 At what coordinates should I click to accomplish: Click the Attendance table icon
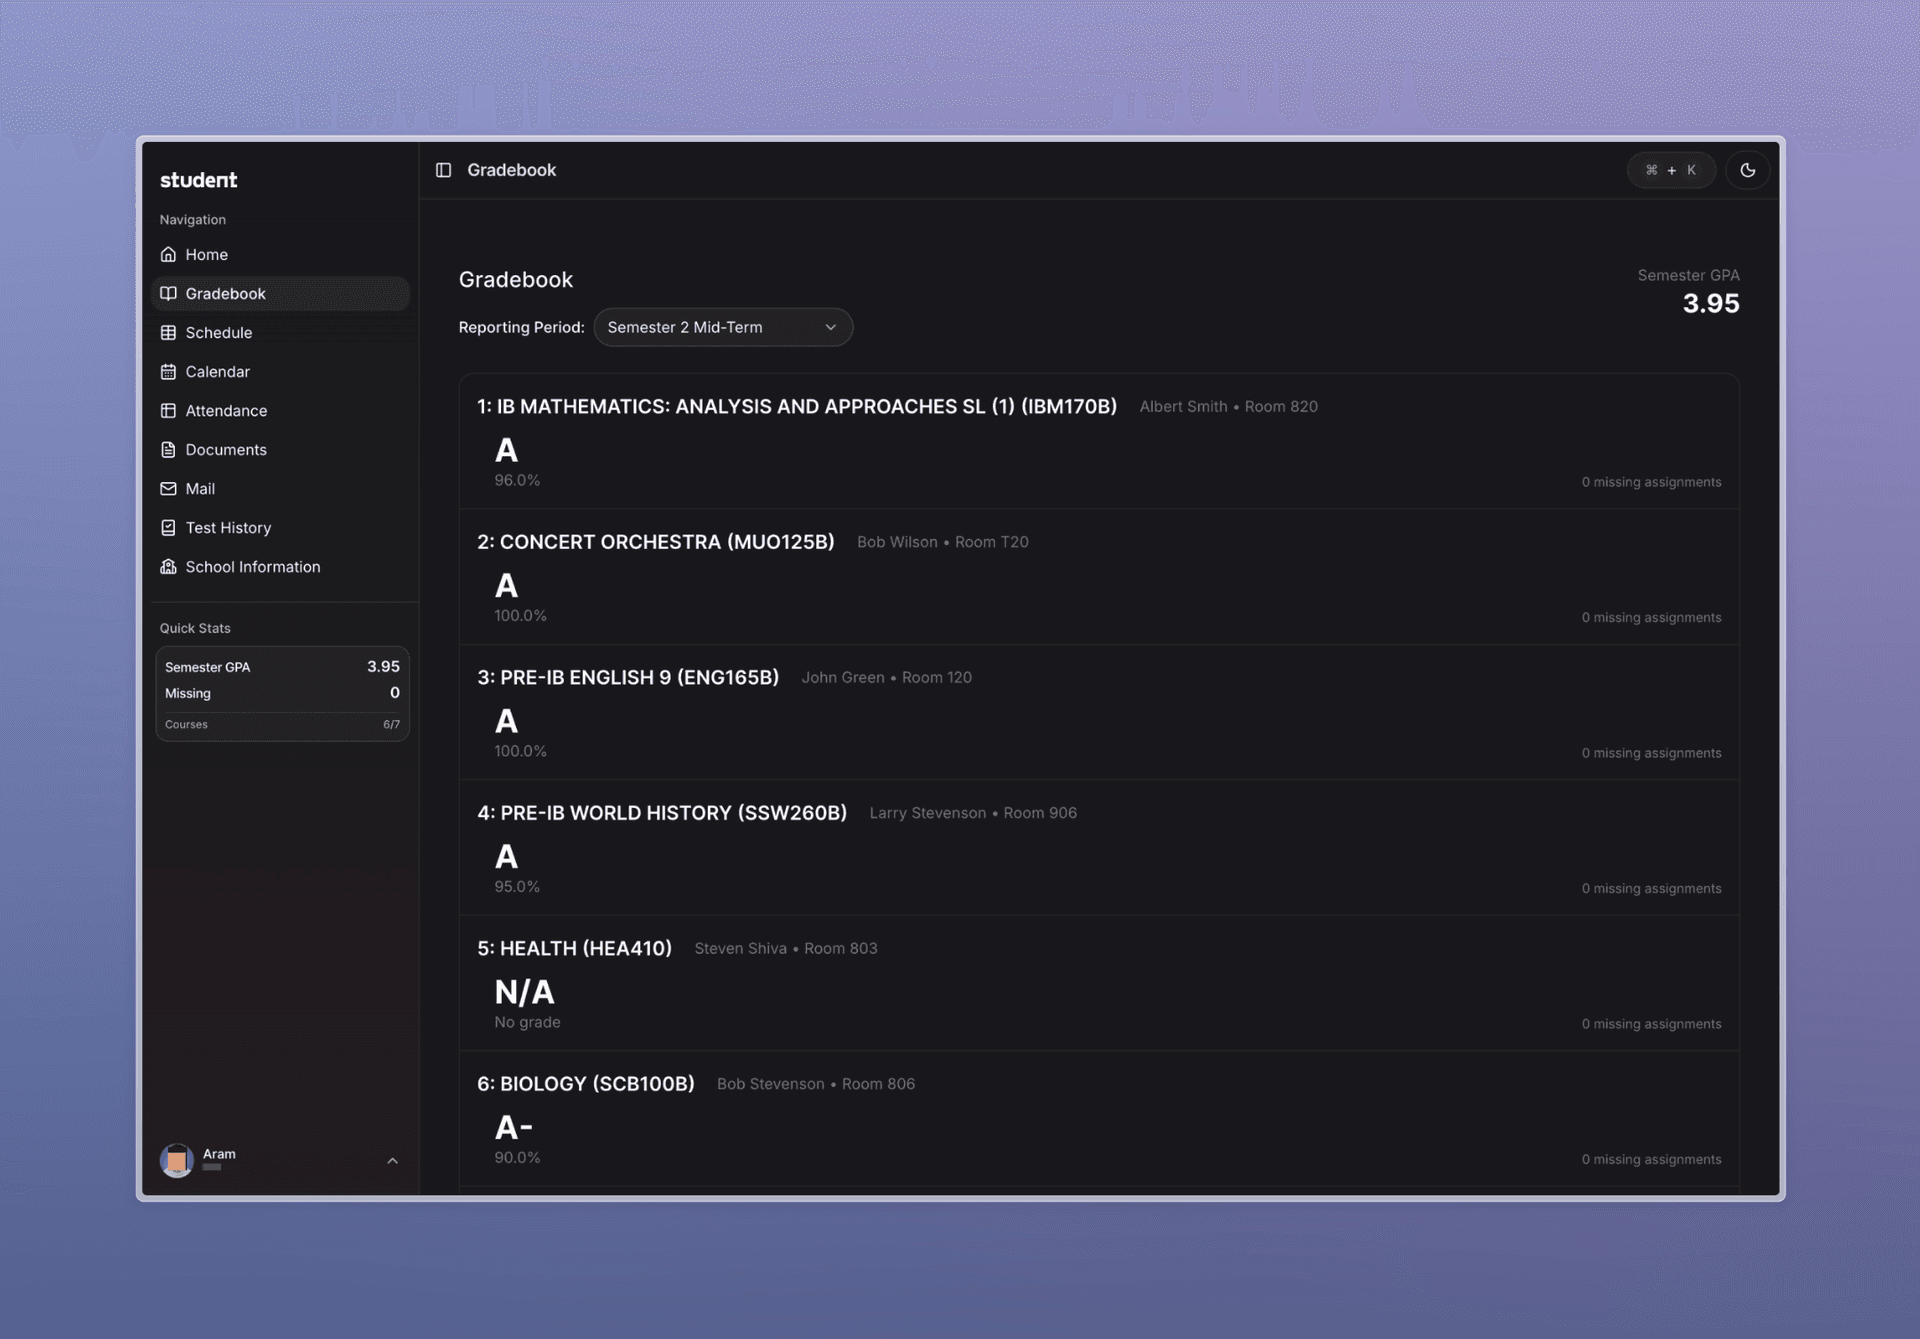168,410
